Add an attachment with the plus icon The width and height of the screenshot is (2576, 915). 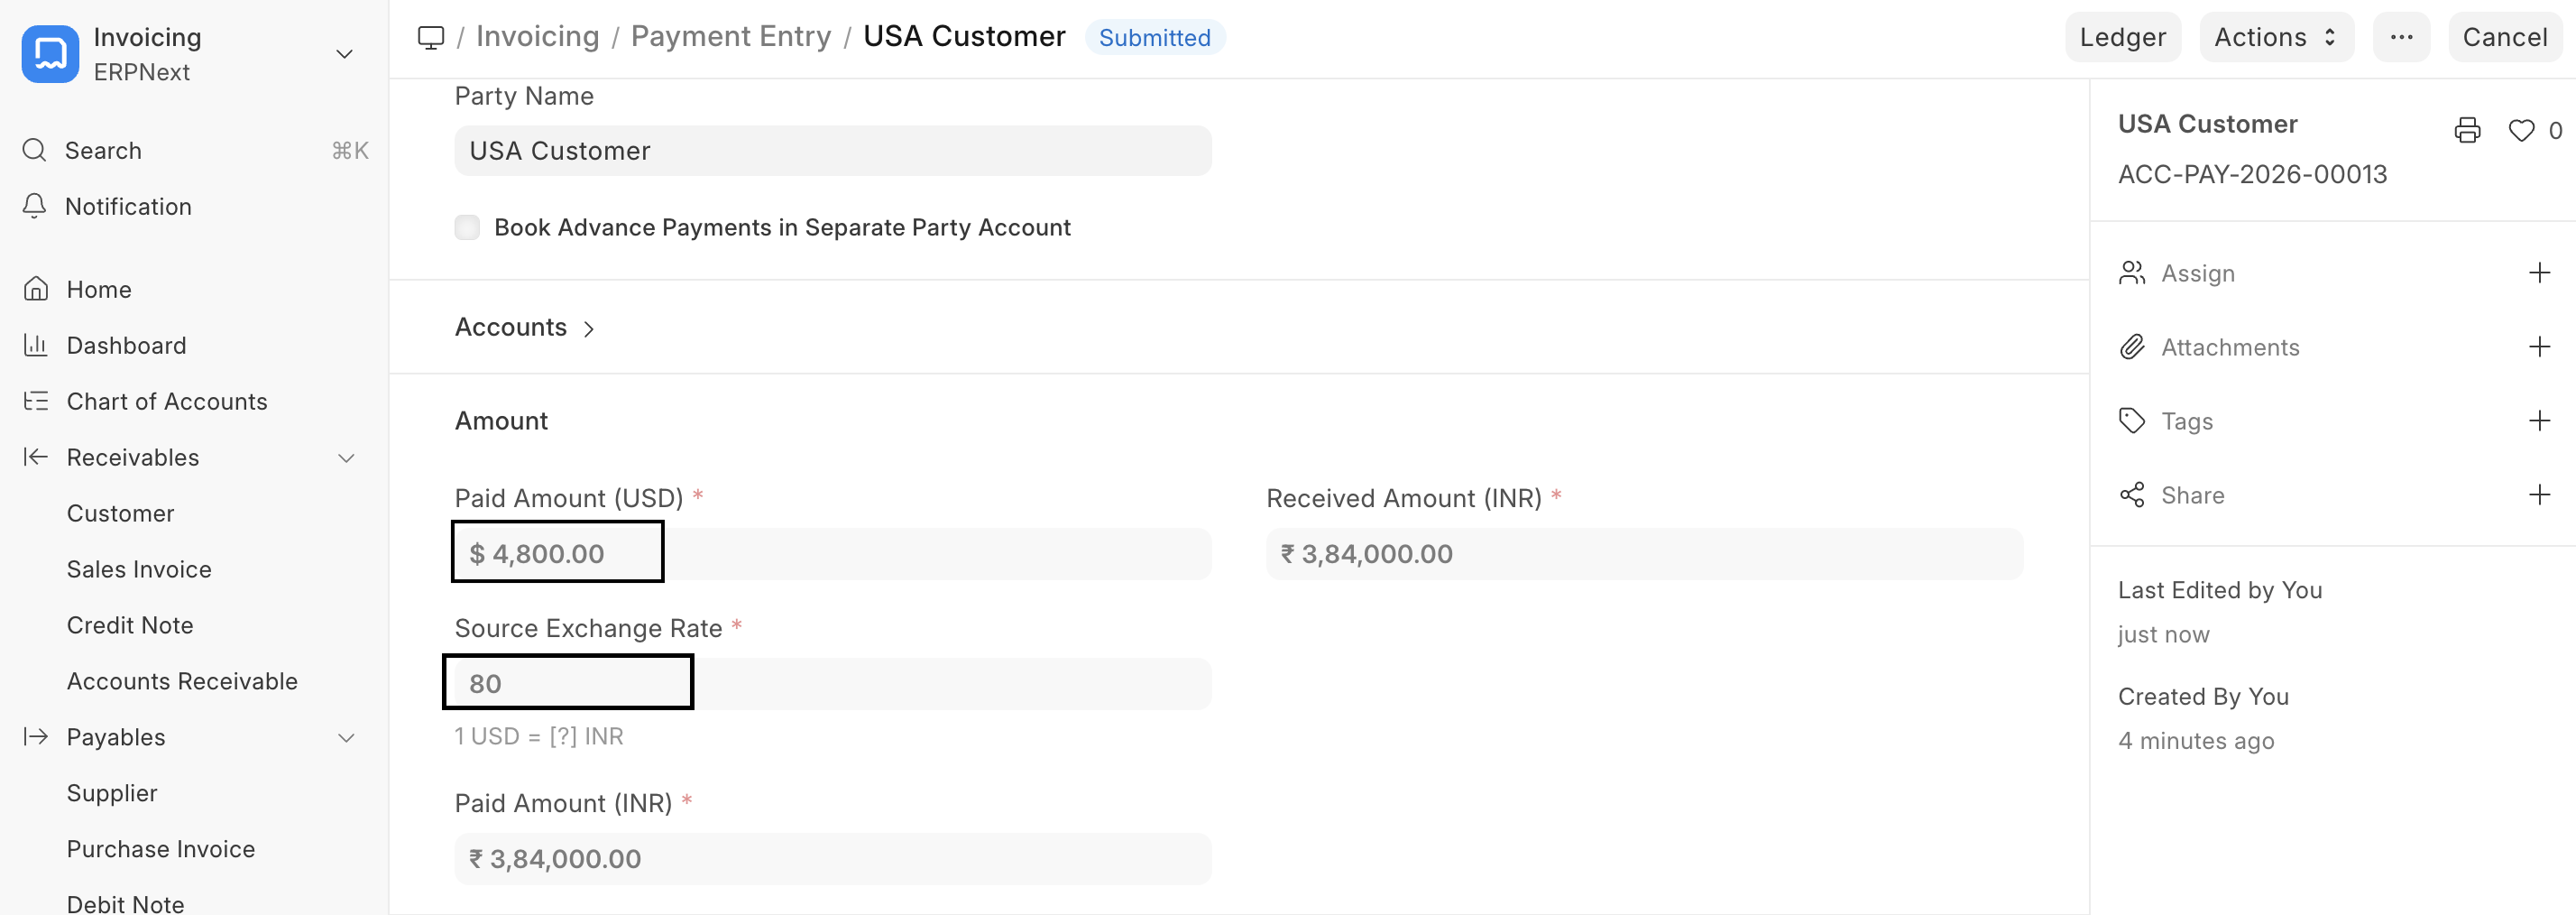point(2539,347)
